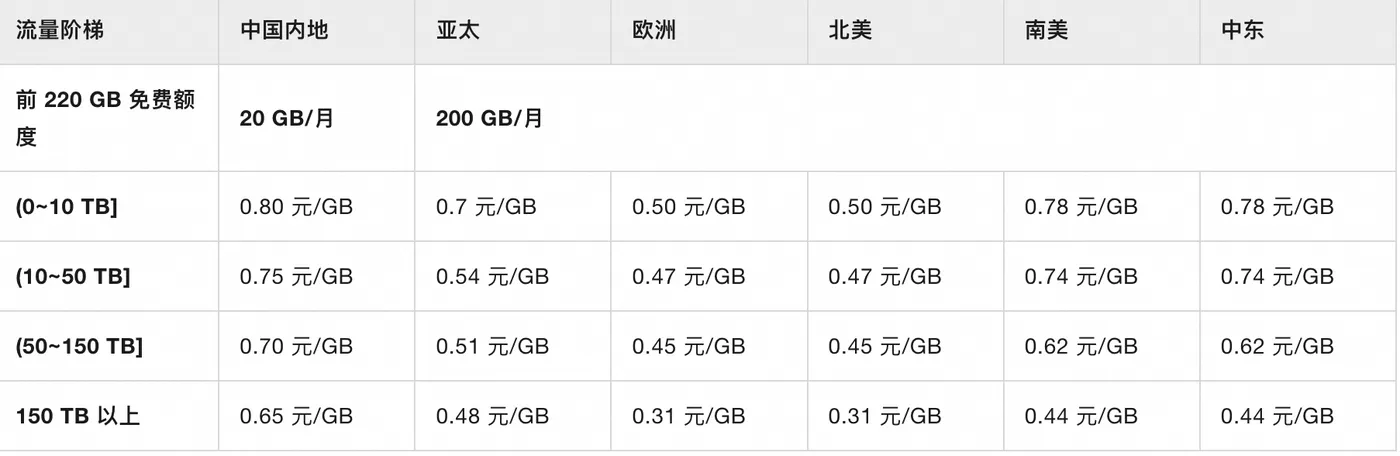
Task: Click 中东 price 0.44 元/GB
Action: coord(1277,416)
